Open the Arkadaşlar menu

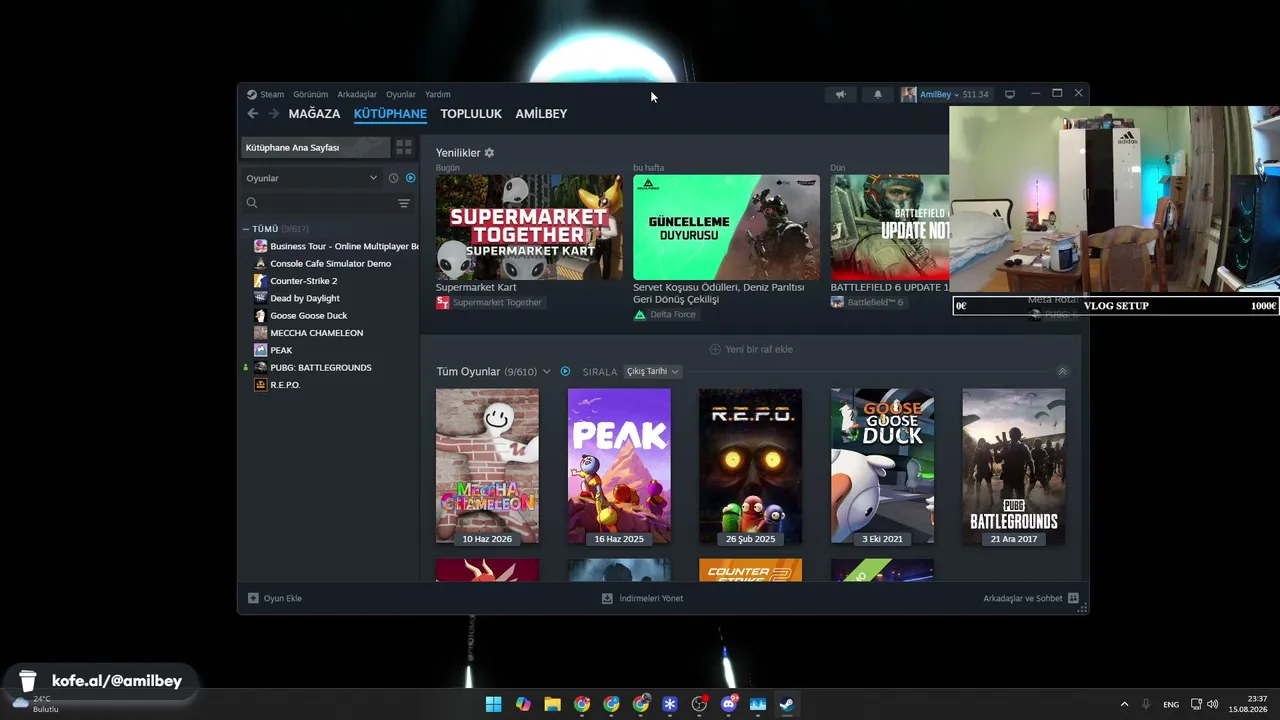point(357,94)
